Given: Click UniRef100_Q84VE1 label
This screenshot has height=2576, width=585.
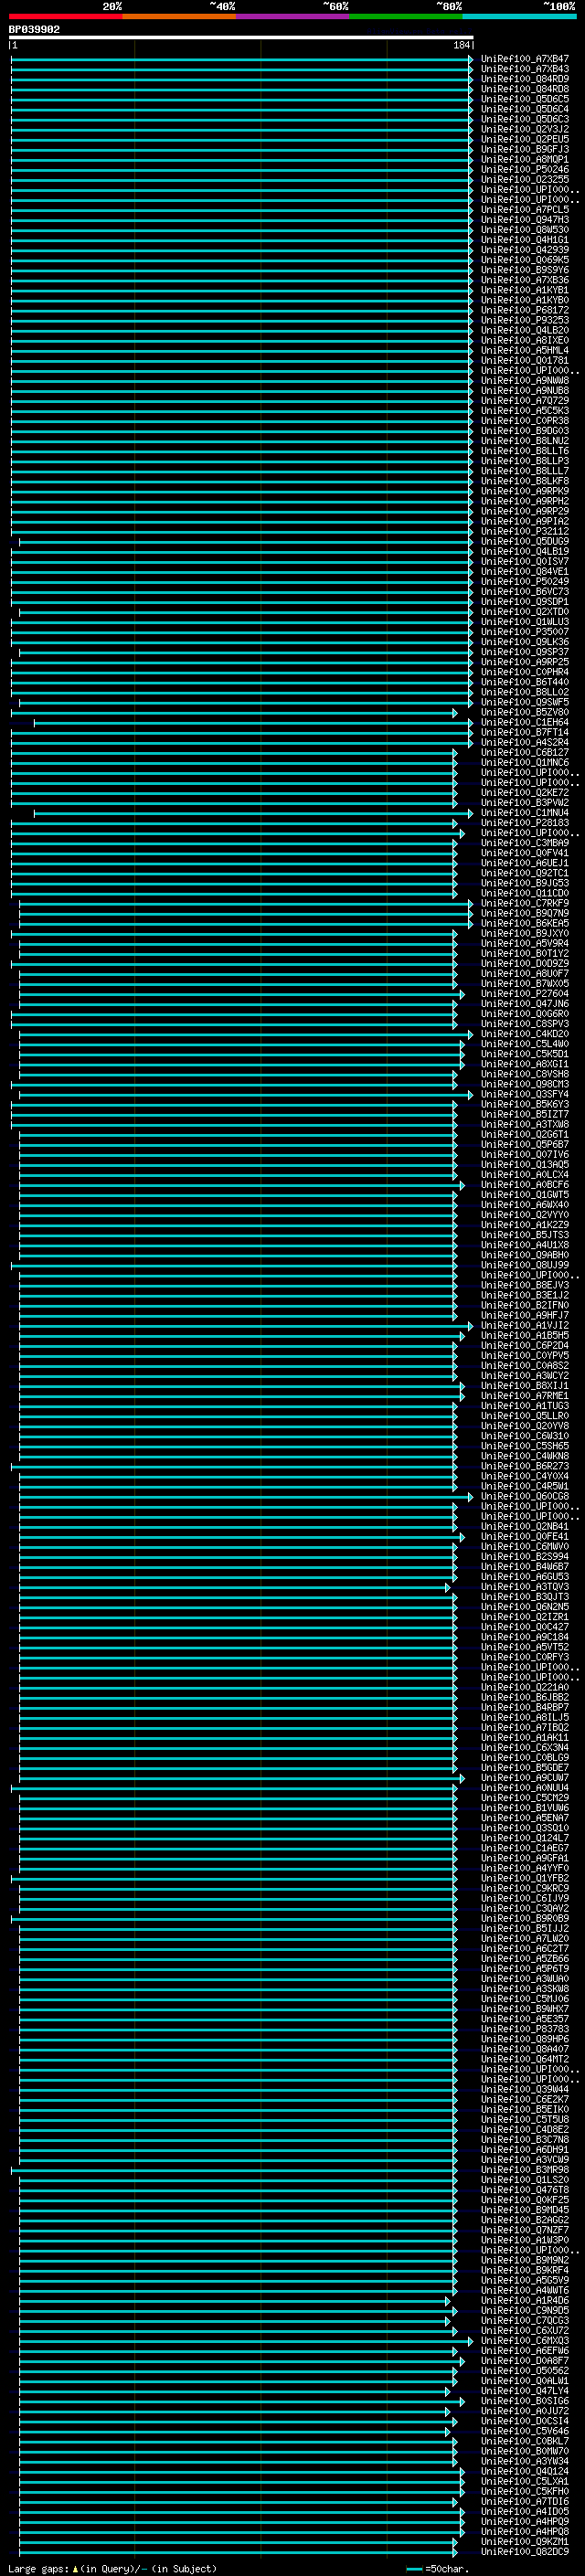Looking at the screenshot, I should pos(524,572).
